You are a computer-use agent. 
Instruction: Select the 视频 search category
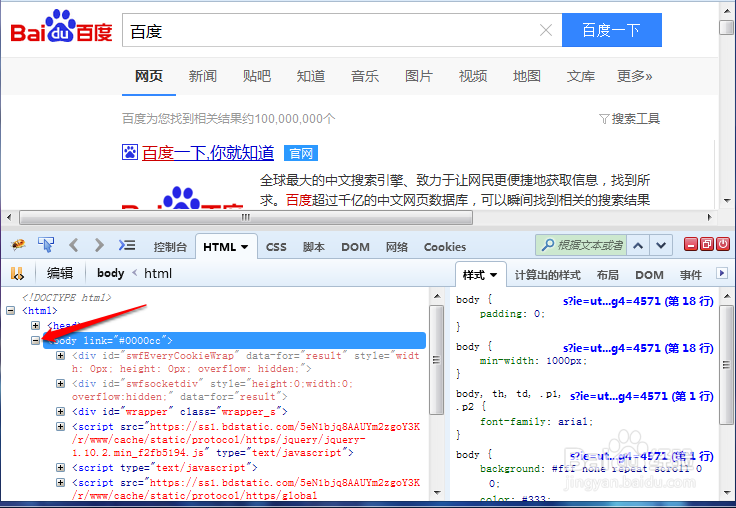tap(473, 76)
